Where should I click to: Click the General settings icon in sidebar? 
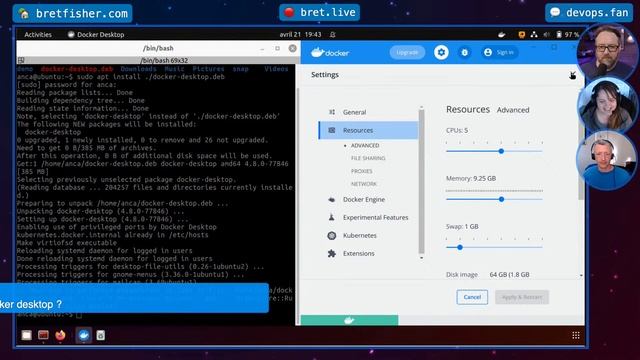pos(332,112)
